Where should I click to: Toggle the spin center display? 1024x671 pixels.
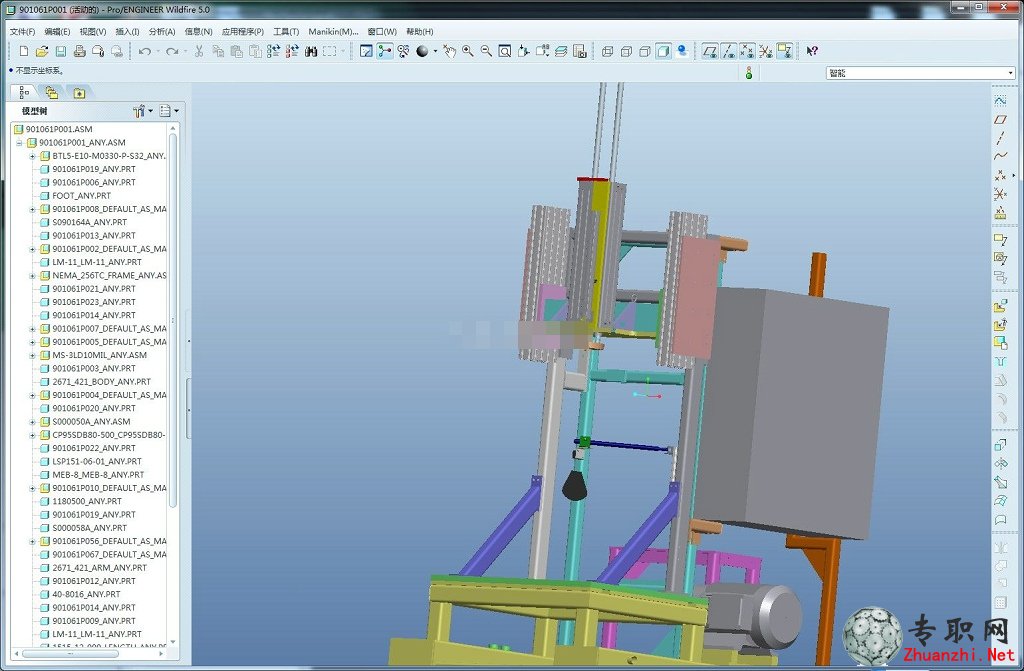coord(385,51)
